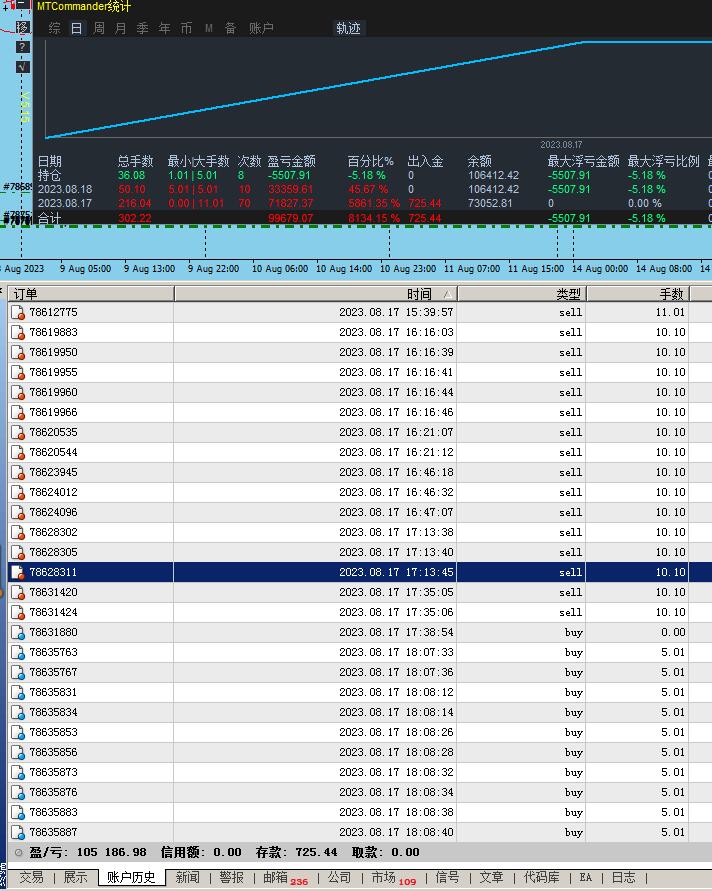Open the 交易 trade tab
Image resolution: width=712 pixels, height=891 pixels.
(x=31, y=877)
